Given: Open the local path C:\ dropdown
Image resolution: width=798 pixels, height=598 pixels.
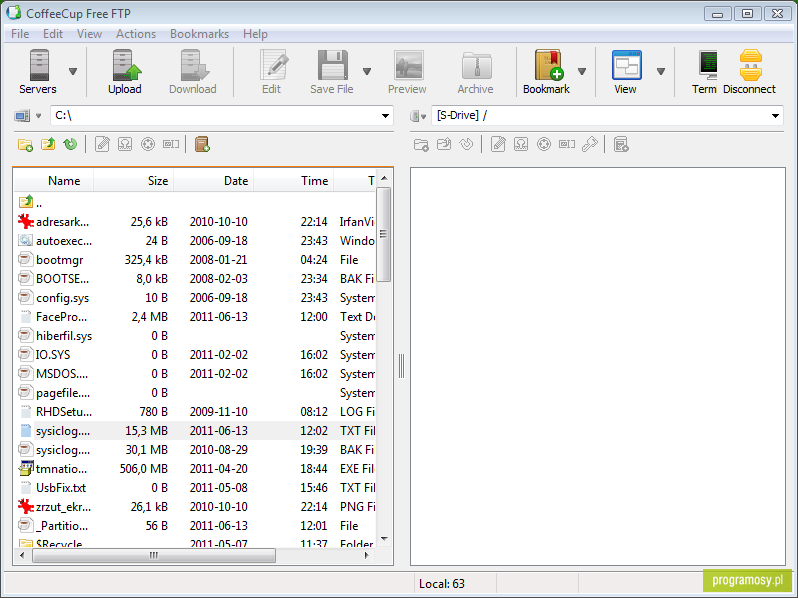Looking at the screenshot, I should pyautogui.click(x=385, y=116).
